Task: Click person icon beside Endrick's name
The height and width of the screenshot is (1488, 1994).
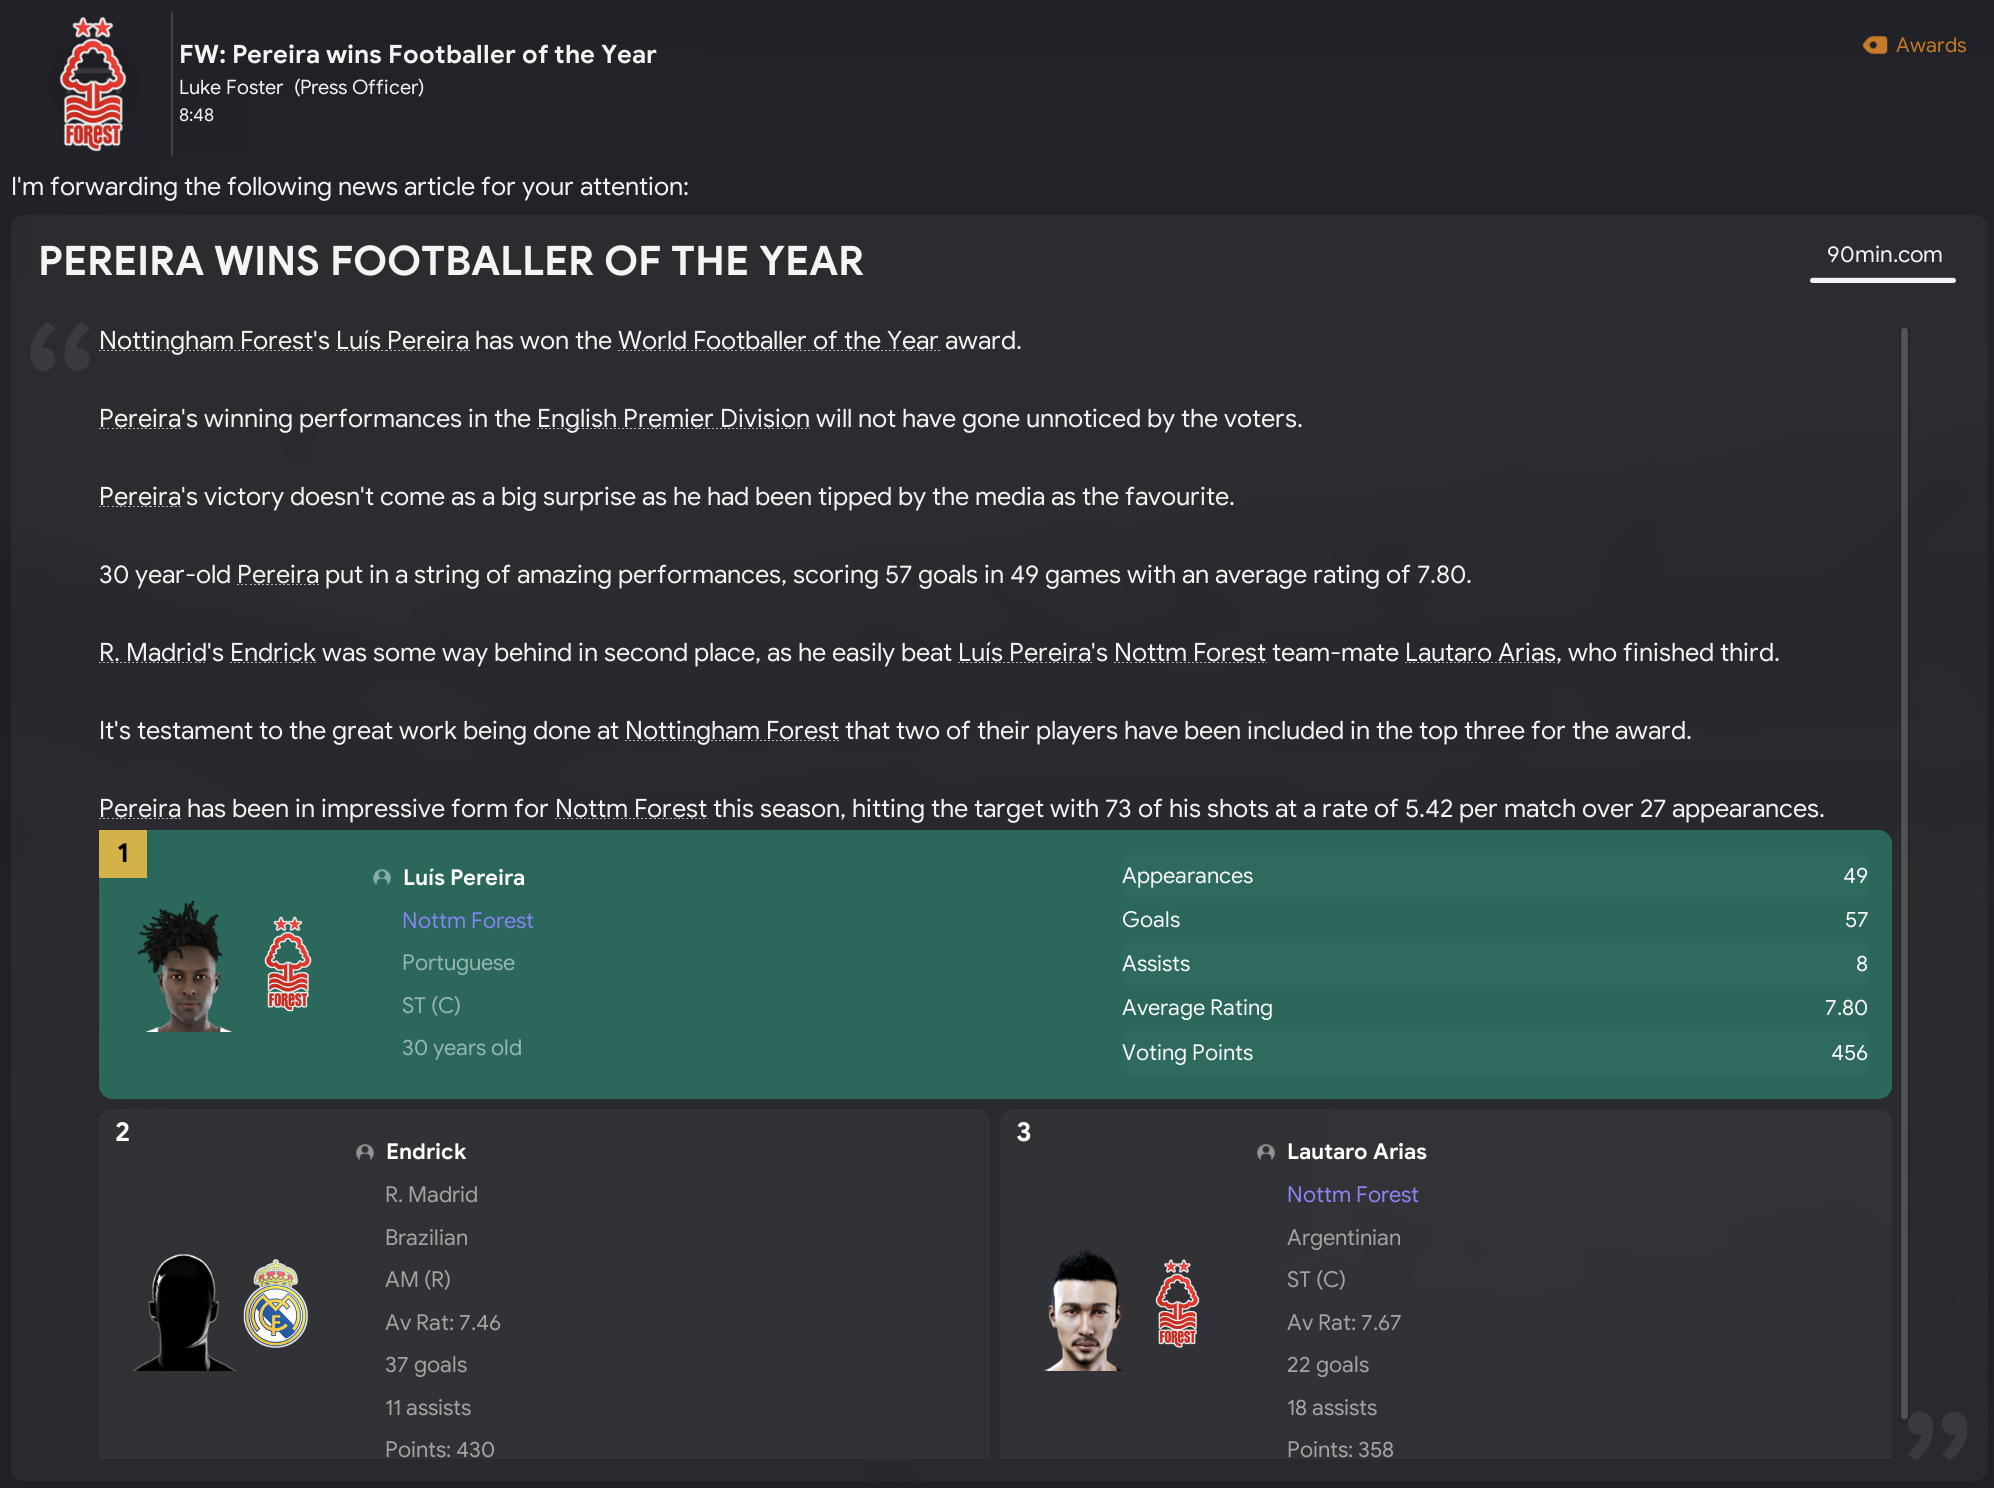Action: 365,1152
